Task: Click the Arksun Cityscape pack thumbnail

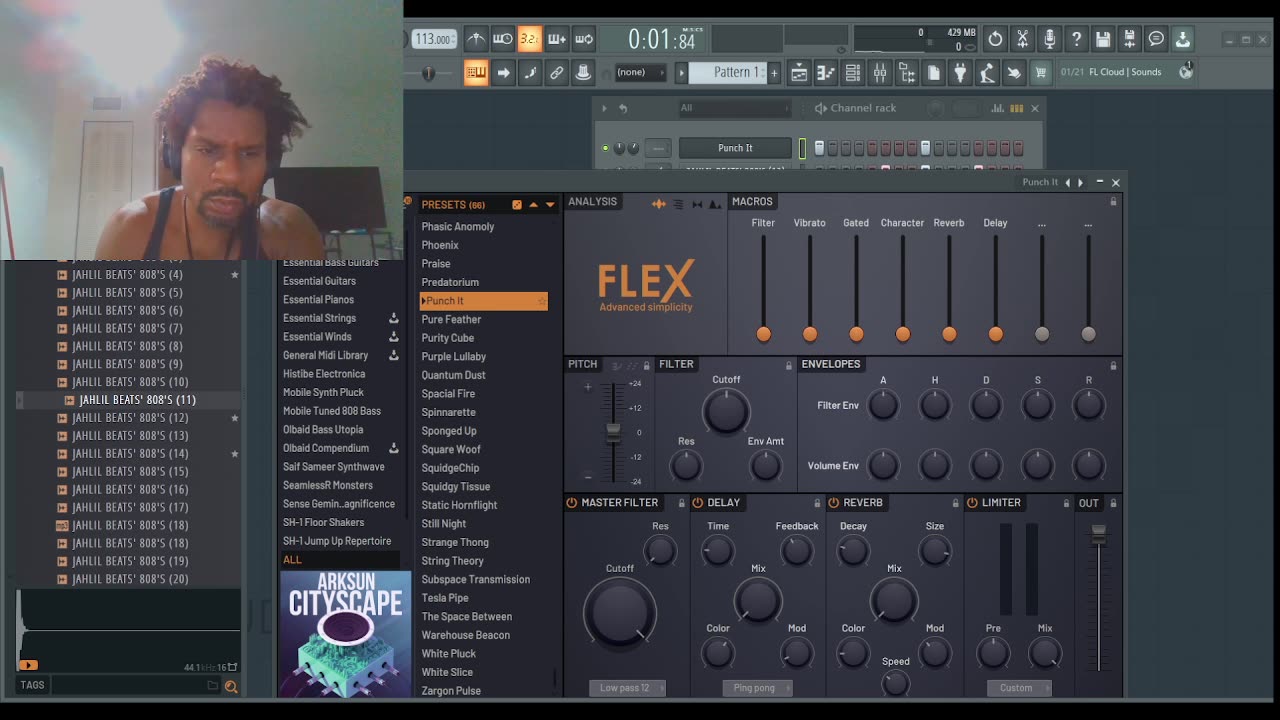Action: pos(345,634)
